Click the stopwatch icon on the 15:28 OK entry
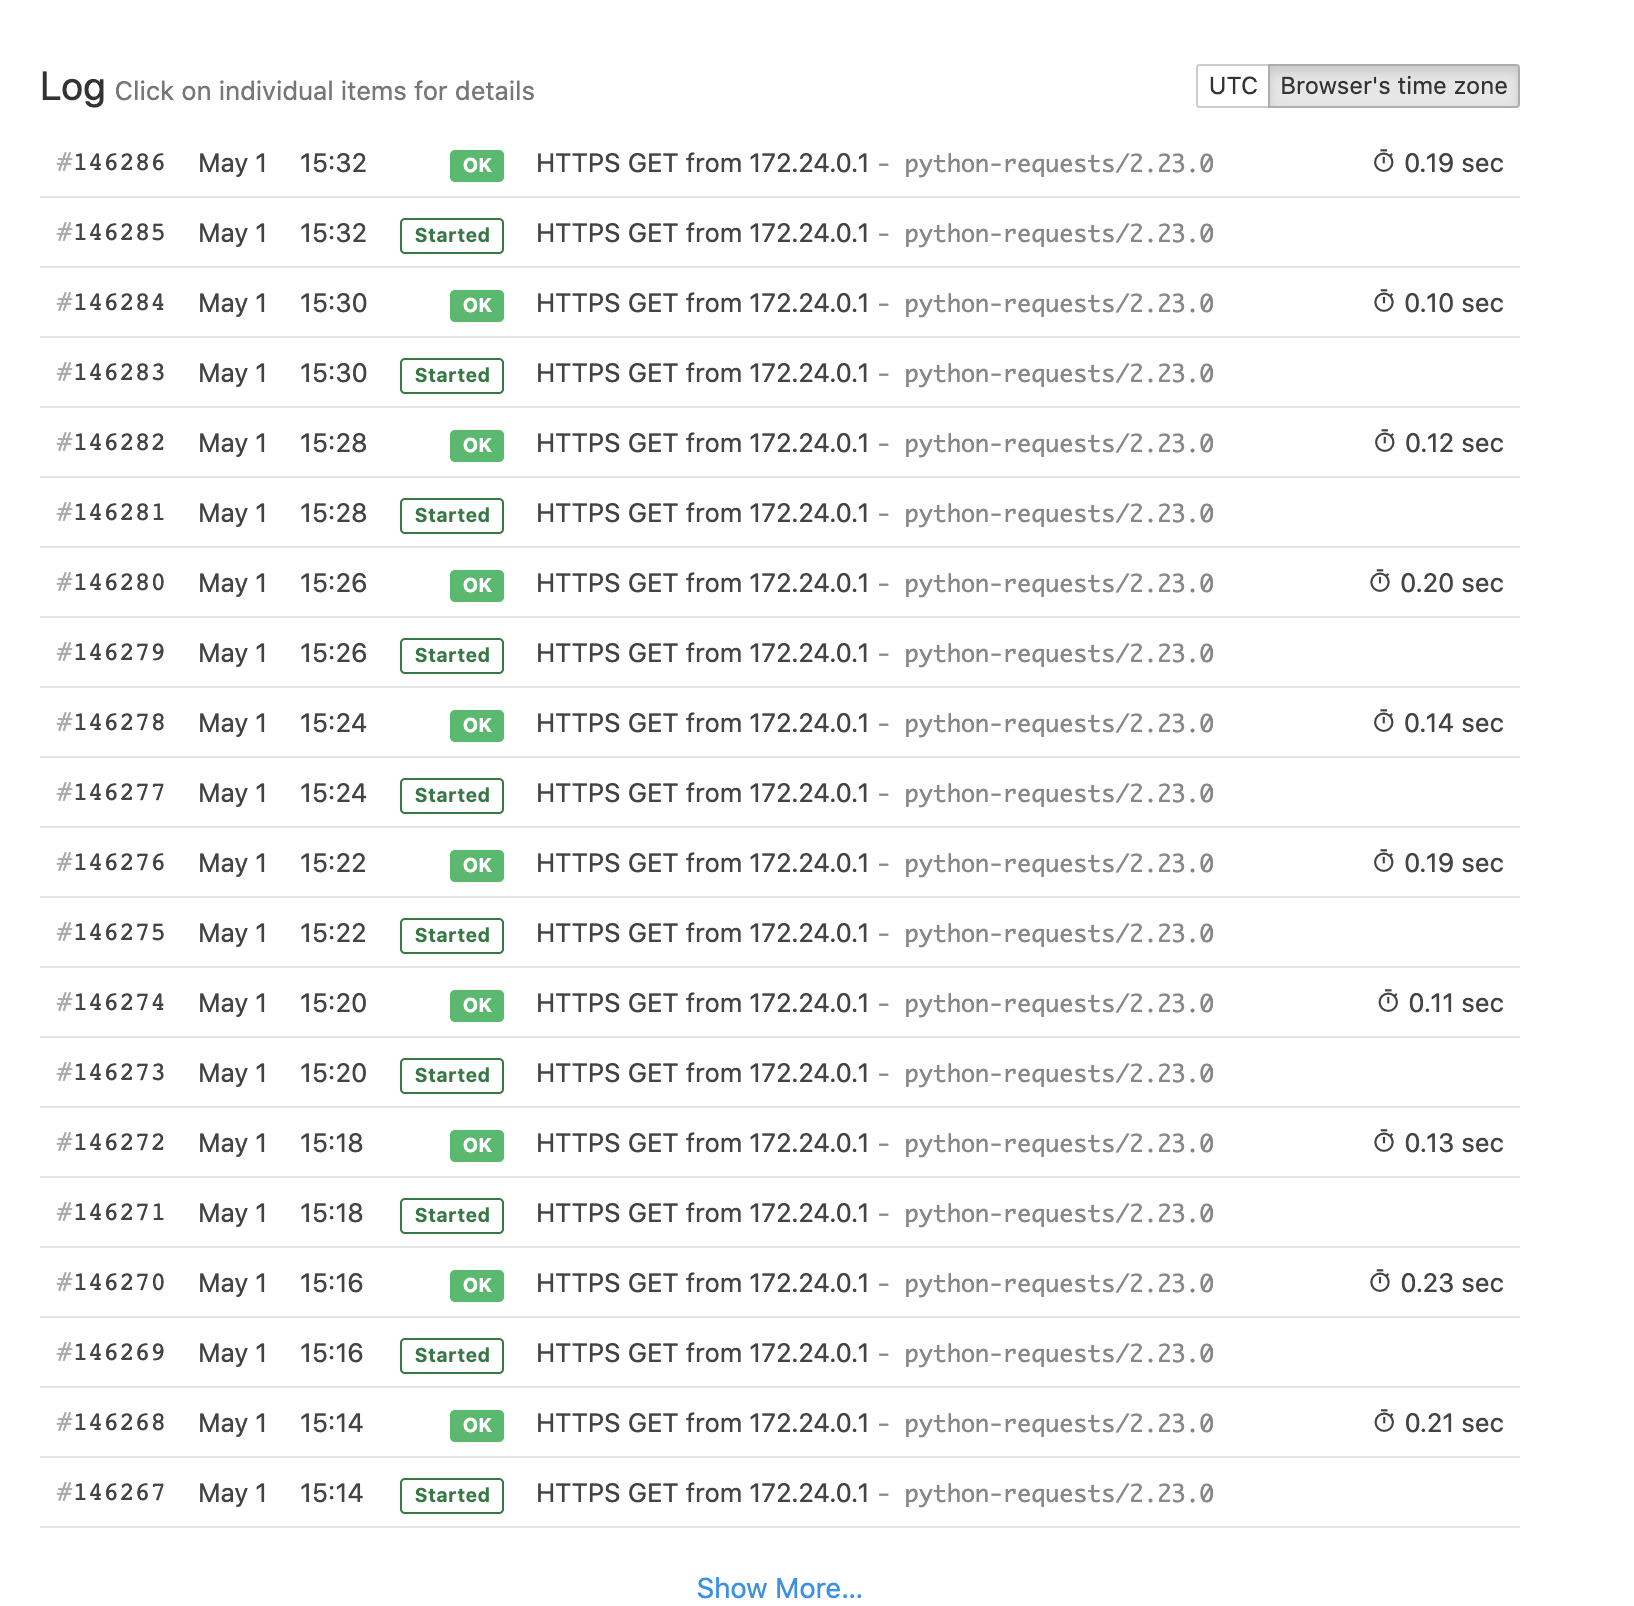The height and width of the screenshot is (1606, 1634). 1383,442
